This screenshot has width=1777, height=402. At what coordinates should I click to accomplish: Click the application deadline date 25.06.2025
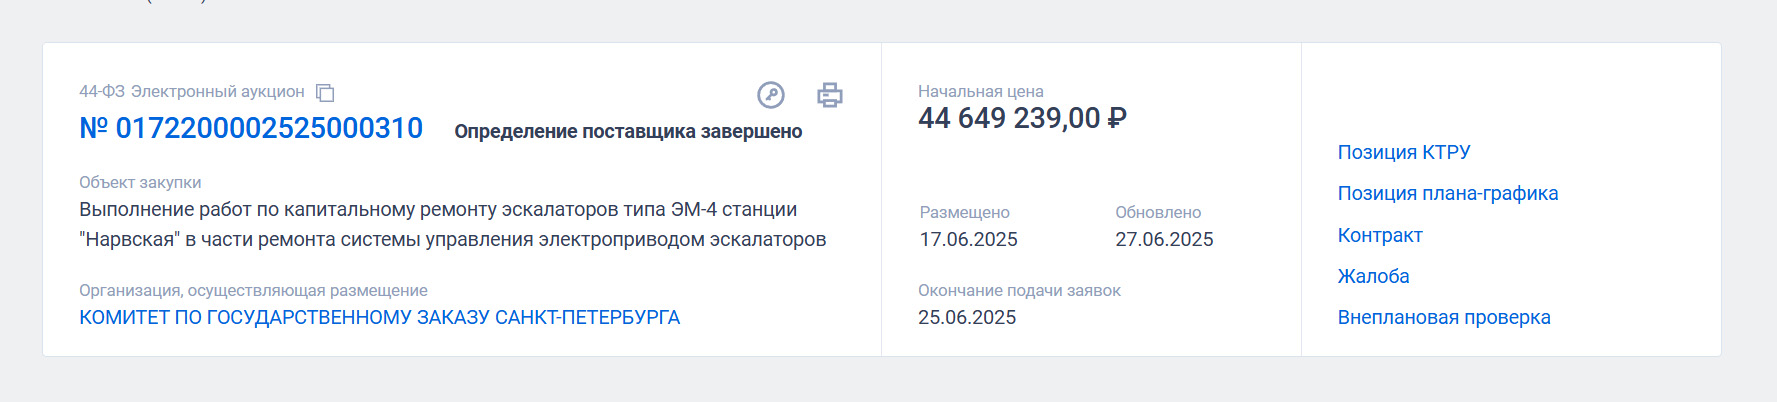(967, 317)
